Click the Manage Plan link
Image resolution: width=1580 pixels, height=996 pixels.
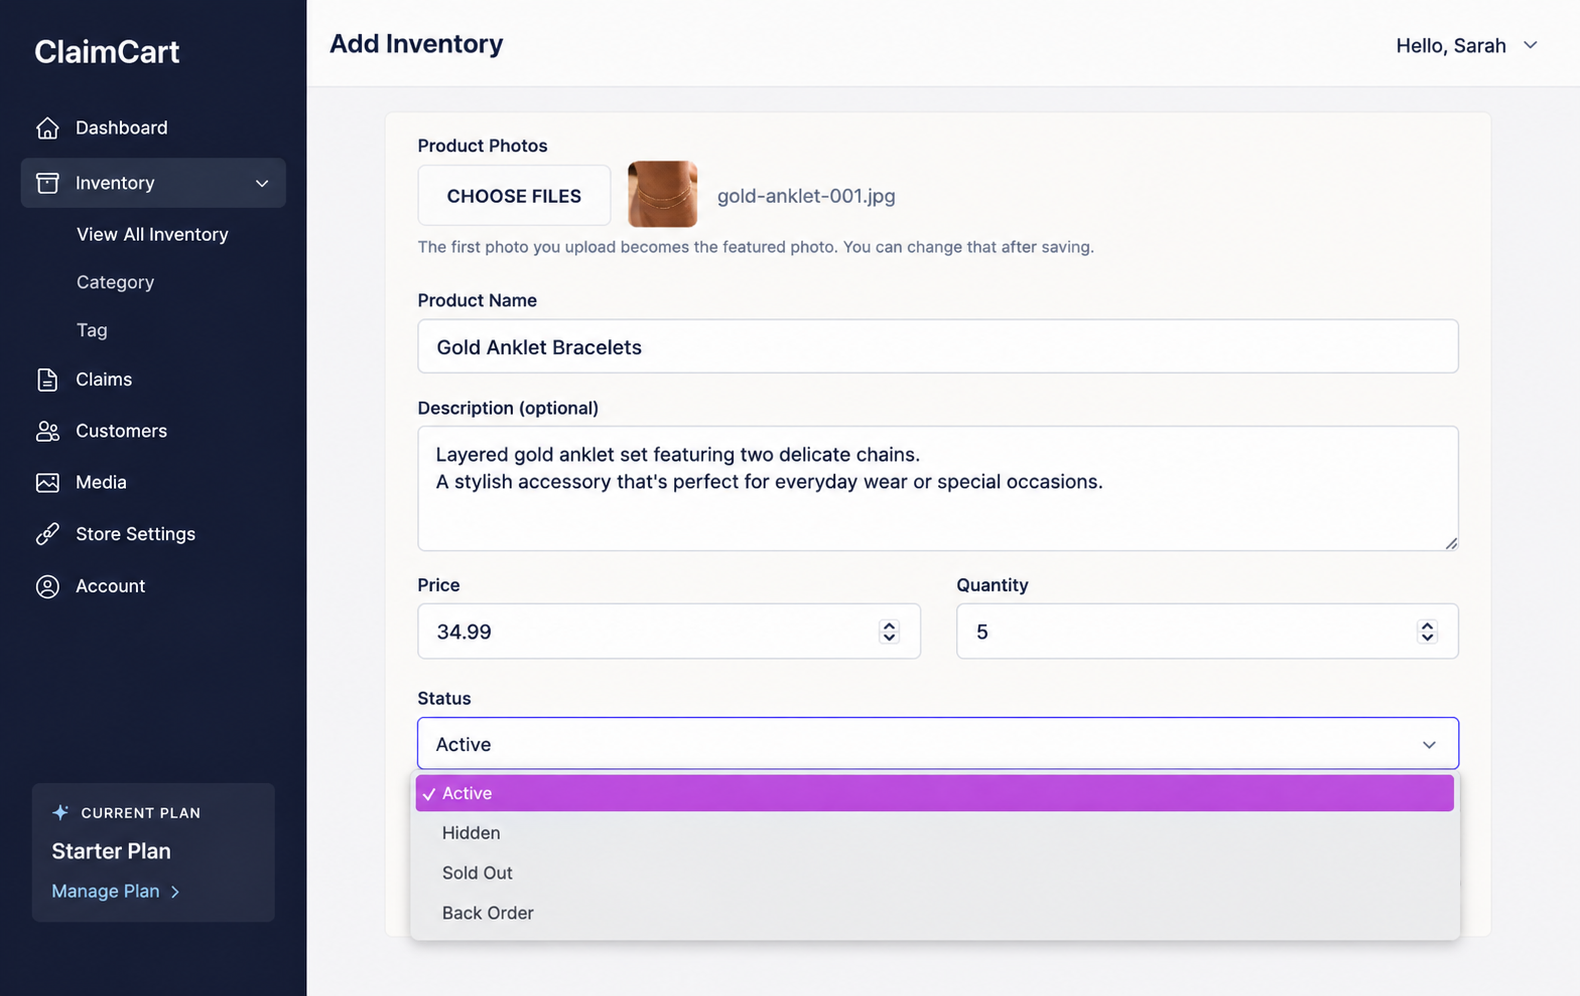point(115,891)
